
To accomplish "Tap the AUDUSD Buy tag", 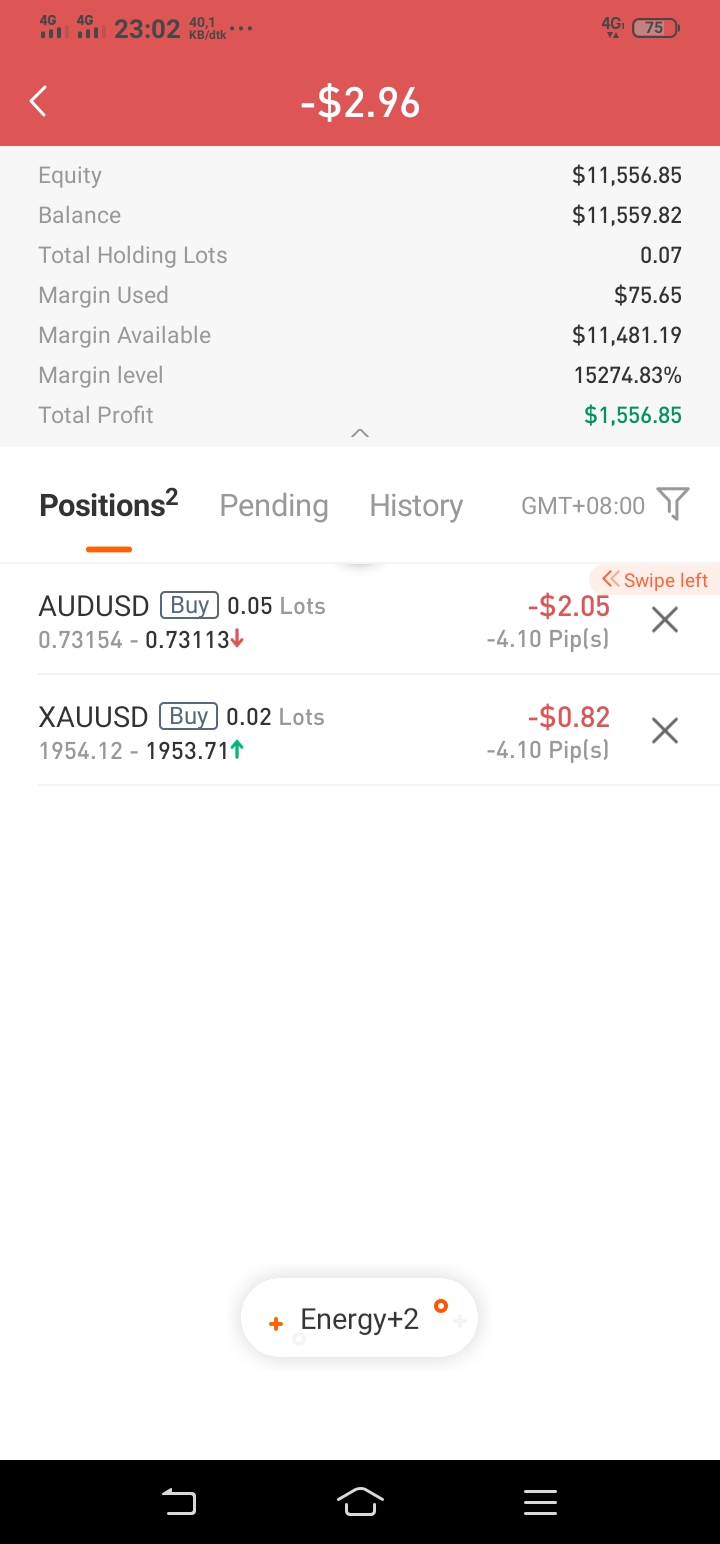I will [189, 605].
